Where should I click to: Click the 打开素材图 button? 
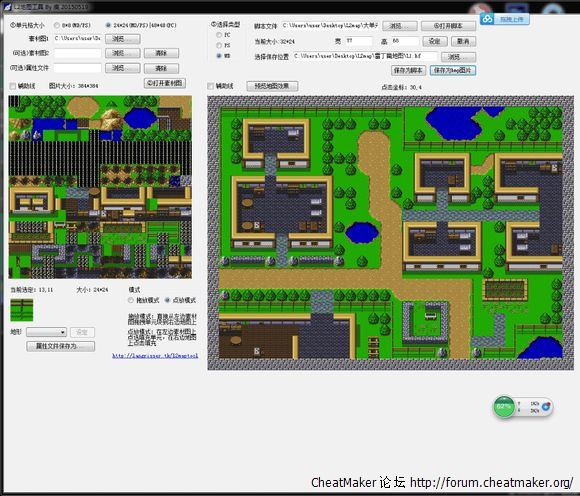[165, 83]
